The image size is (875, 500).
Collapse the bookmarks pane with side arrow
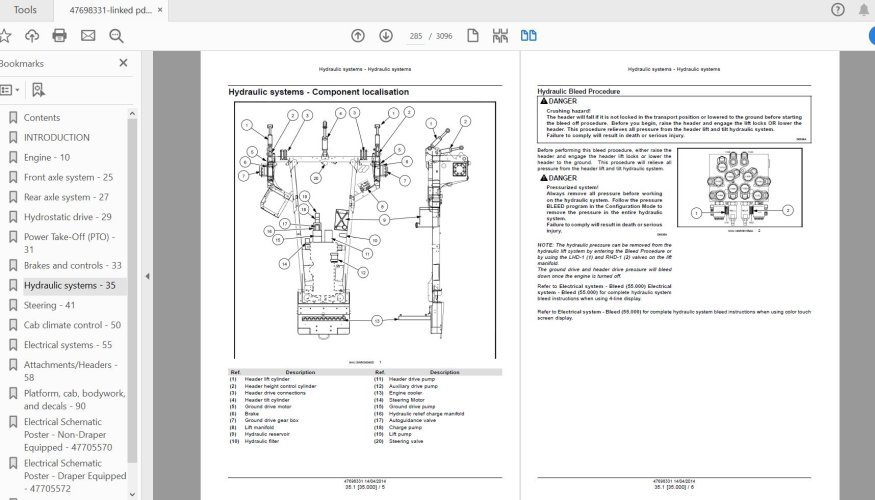[147, 276]
